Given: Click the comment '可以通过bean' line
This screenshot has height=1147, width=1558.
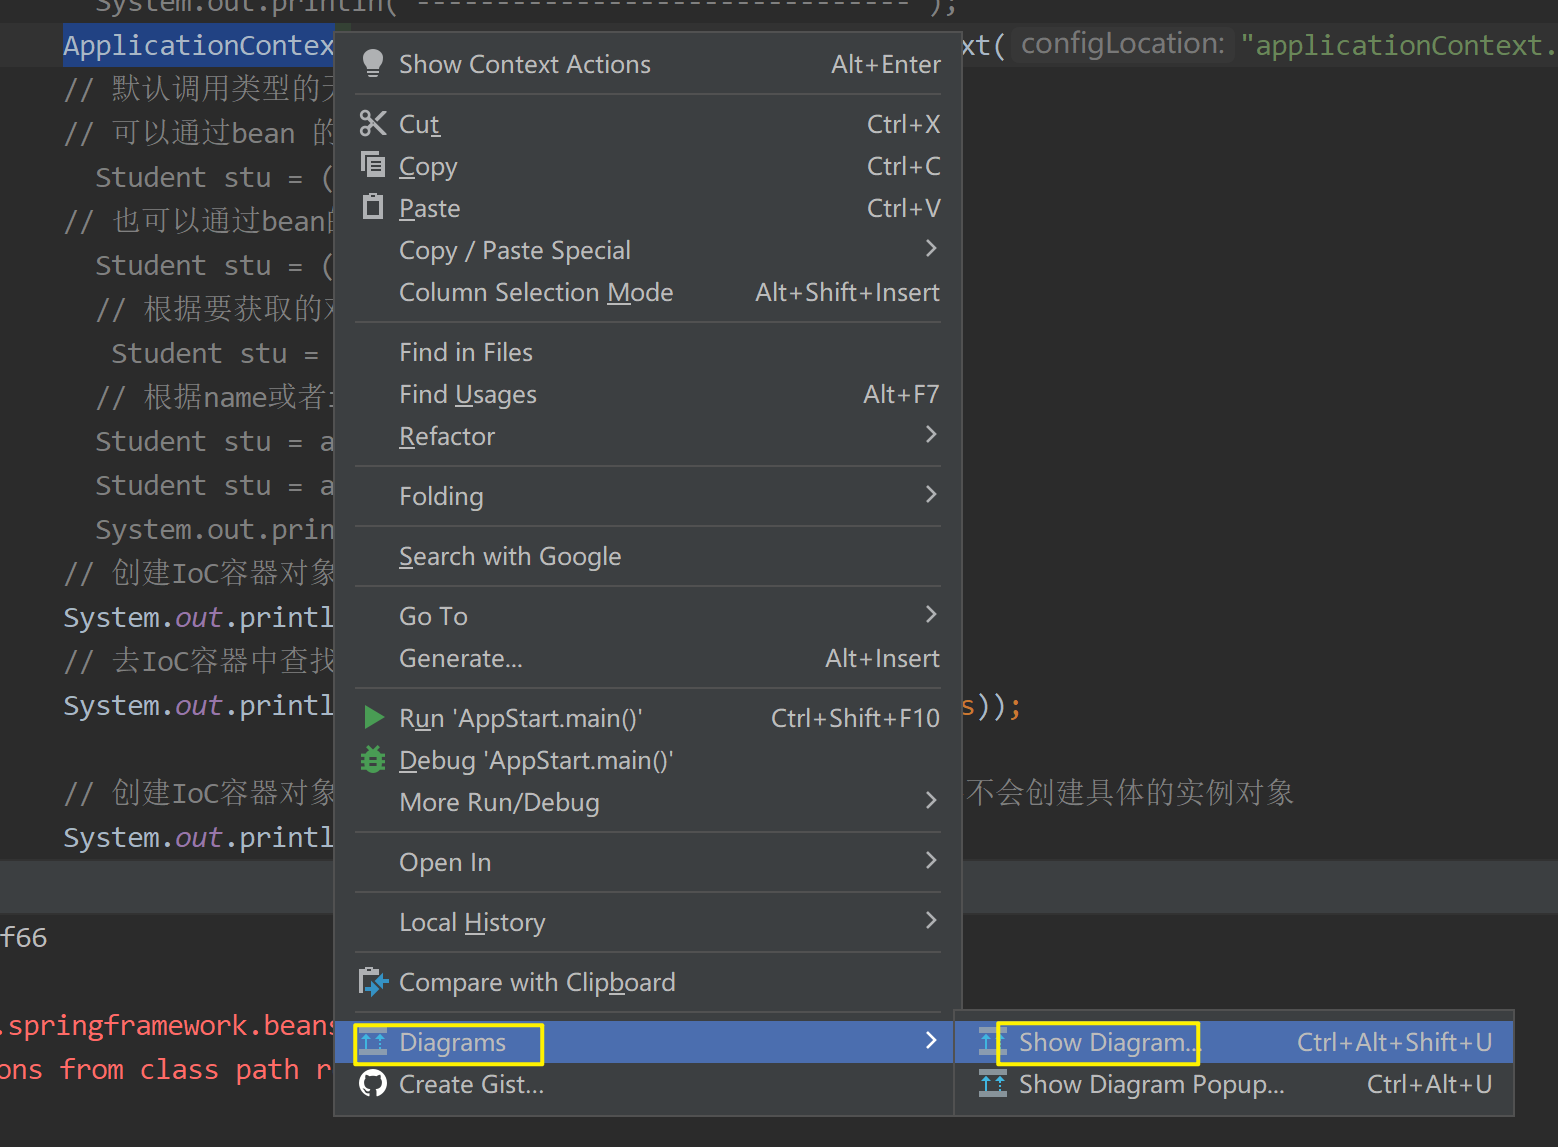Looking at the screenshot, I should point(199,132).
